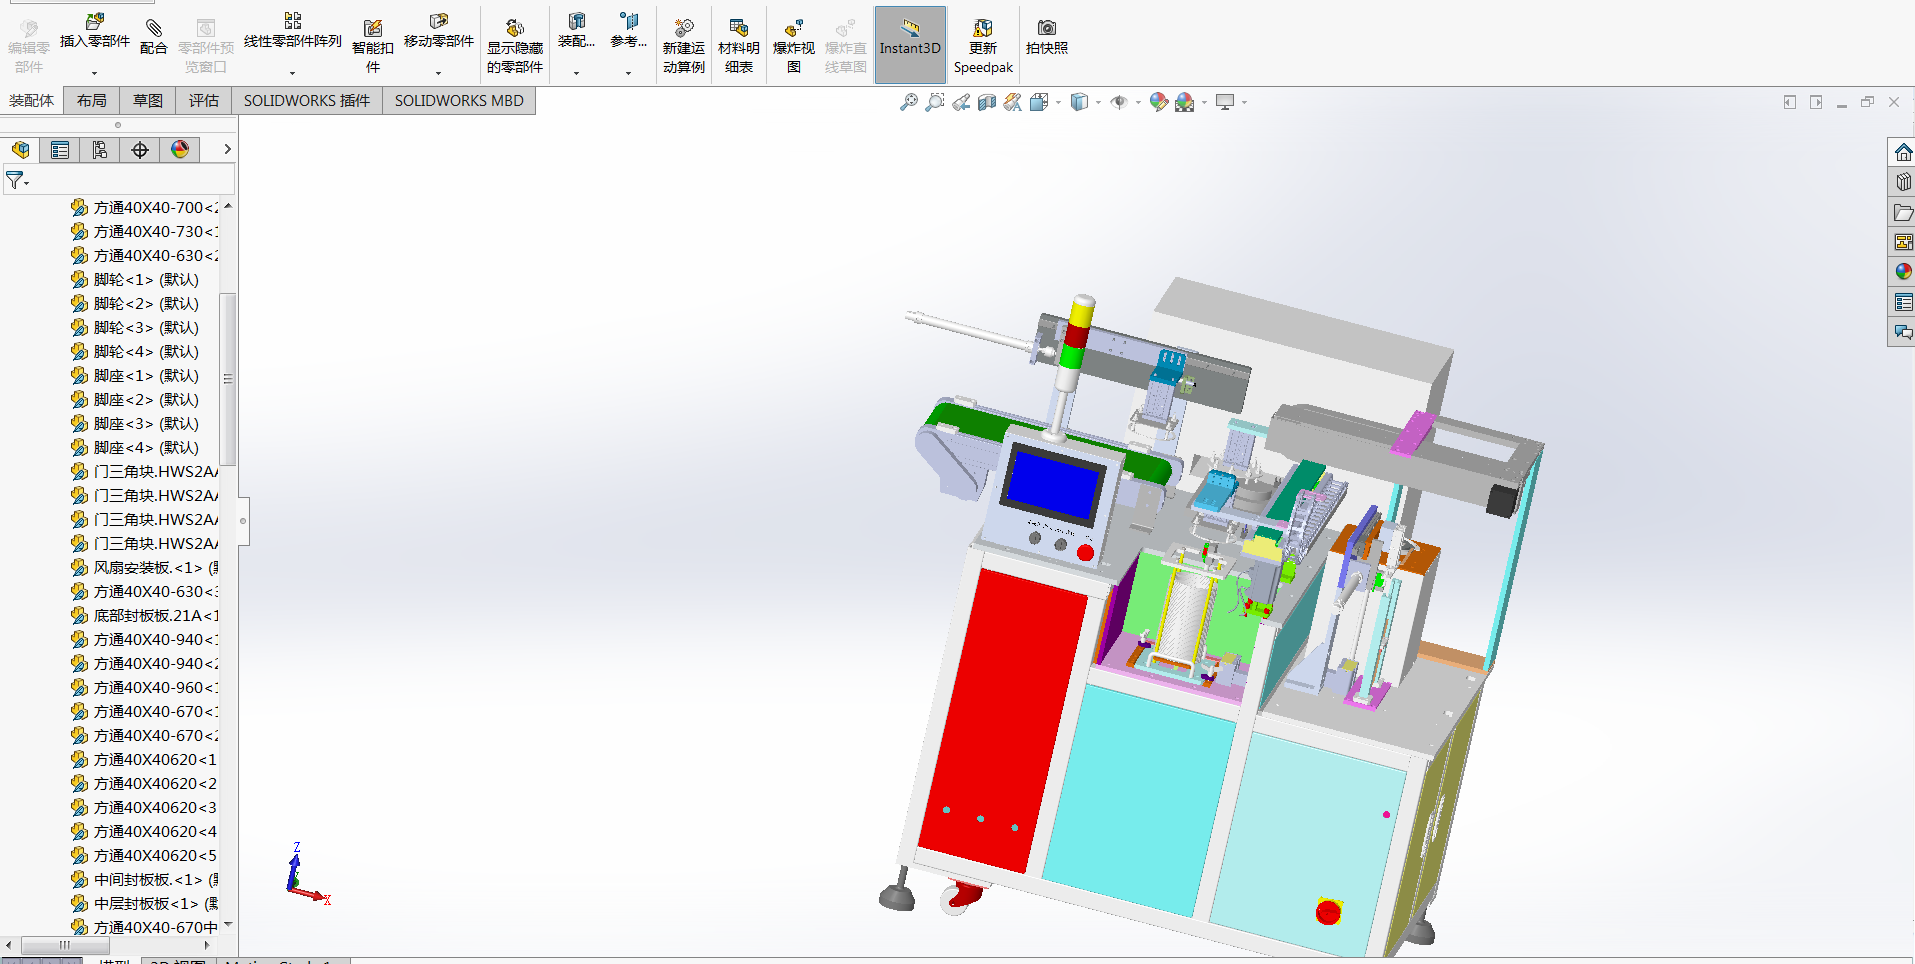Screen dimensions: 1915x964
Task: Open the SOLIDWORKS 插件 tab
Action: 306,101
